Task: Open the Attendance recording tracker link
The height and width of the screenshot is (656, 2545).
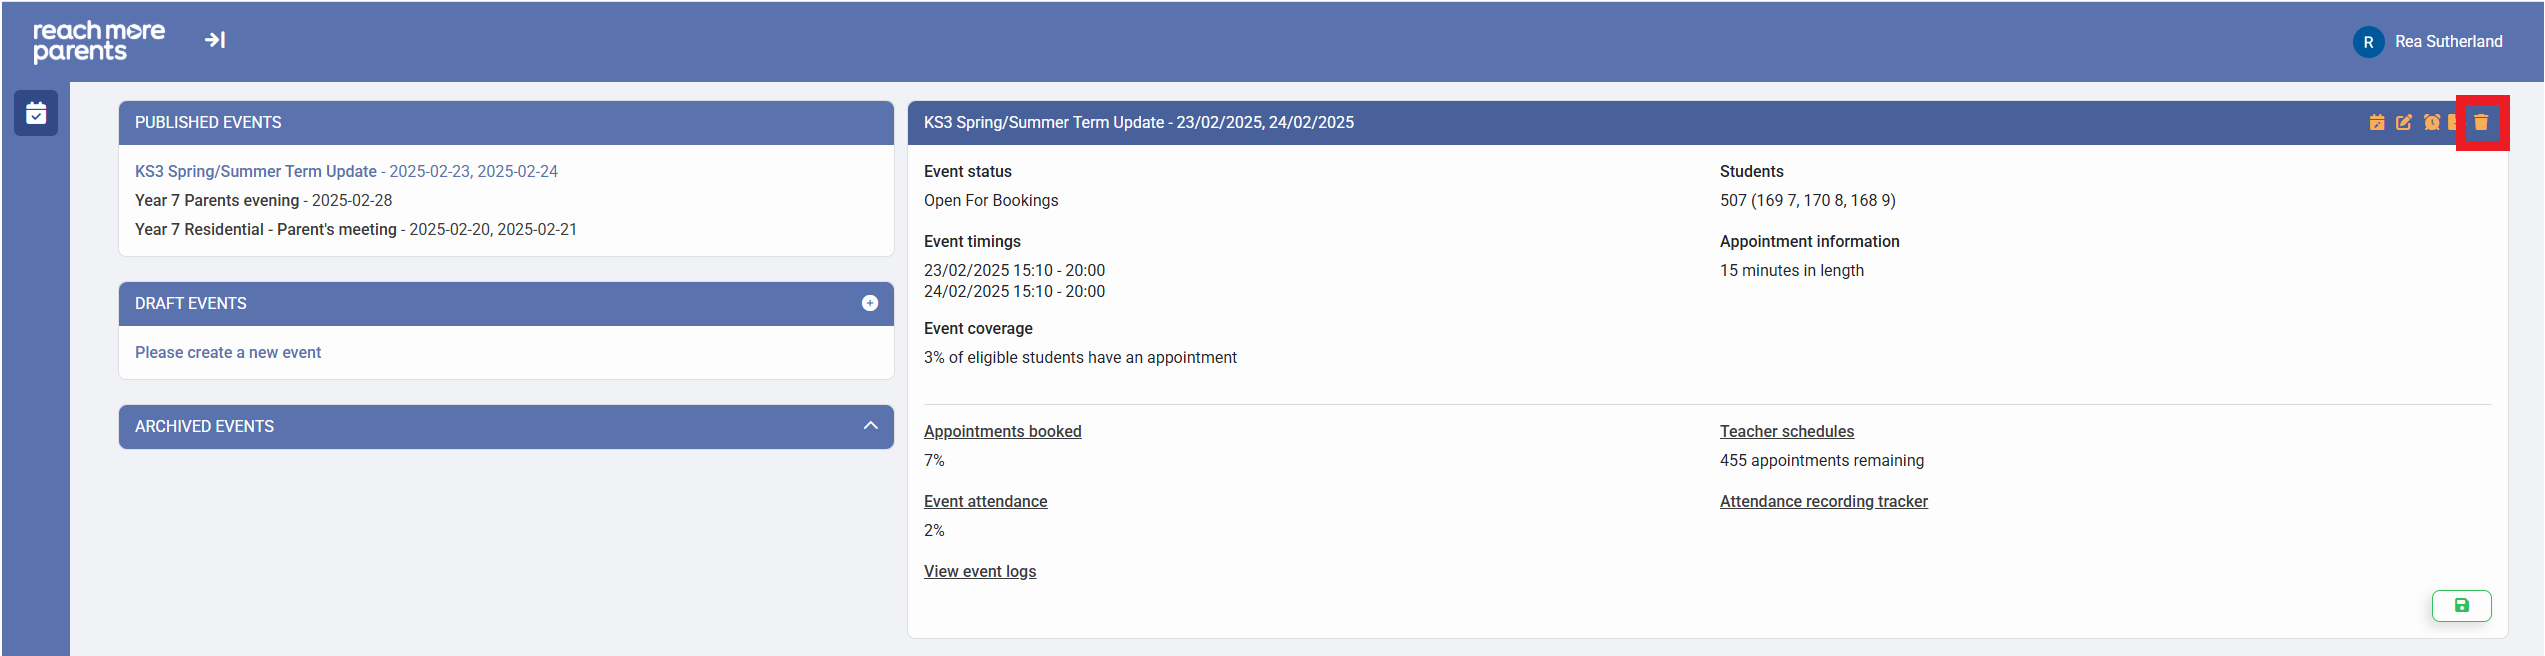Action: tap(1823, 501)
